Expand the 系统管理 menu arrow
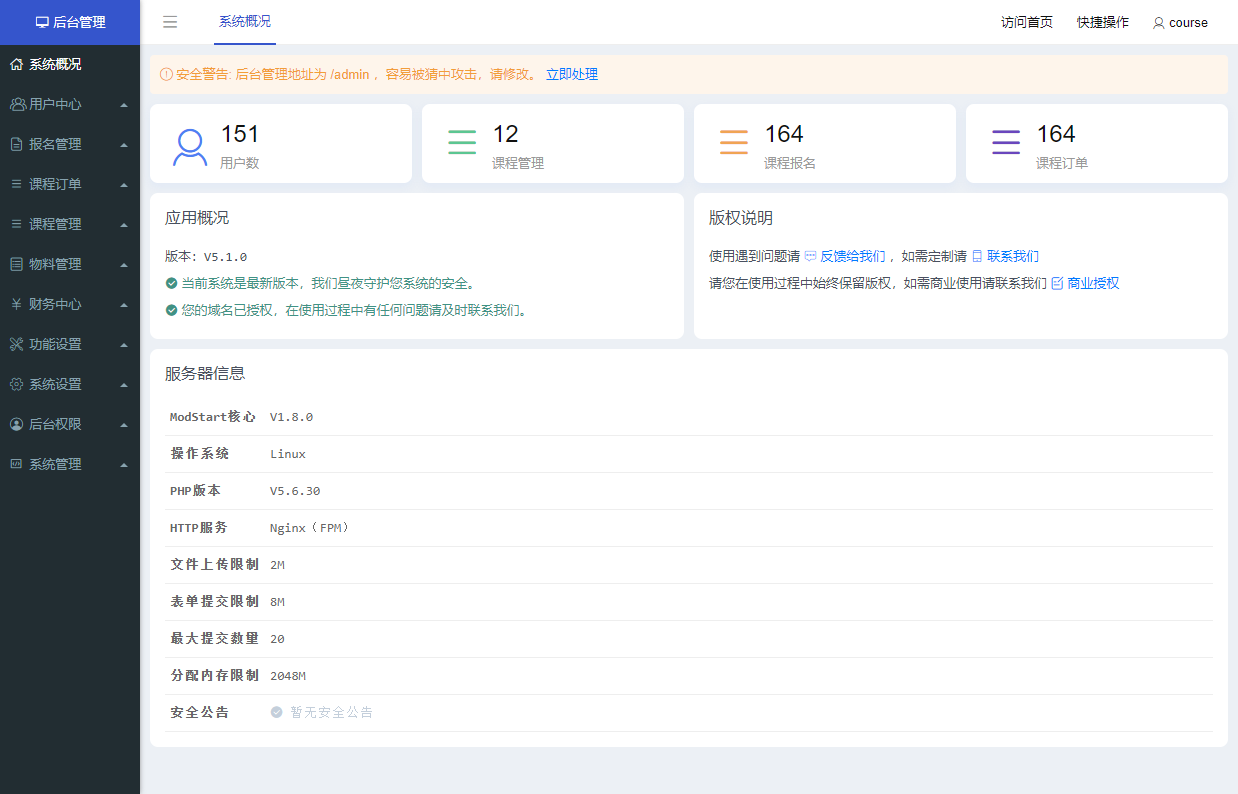Image resolution: width=1238 pixels, height=794 pixels. pyautogui.click(x=124, y=465)
